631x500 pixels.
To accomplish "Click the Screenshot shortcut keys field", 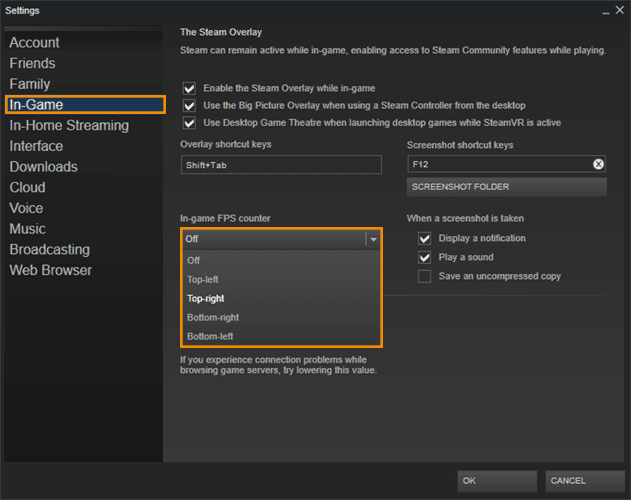I will click(x=506, y=164).
